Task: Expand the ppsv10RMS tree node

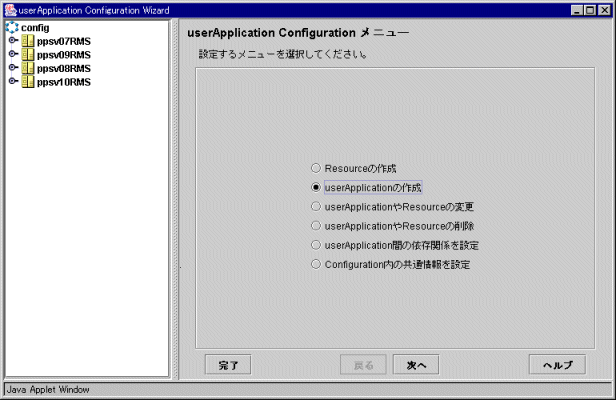Action: pyautogui.click(x=12, y=82)
